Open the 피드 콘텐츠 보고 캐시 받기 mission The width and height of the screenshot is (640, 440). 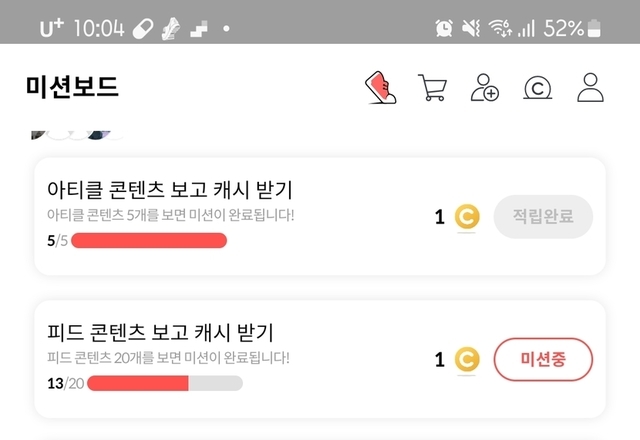point(160,333)
